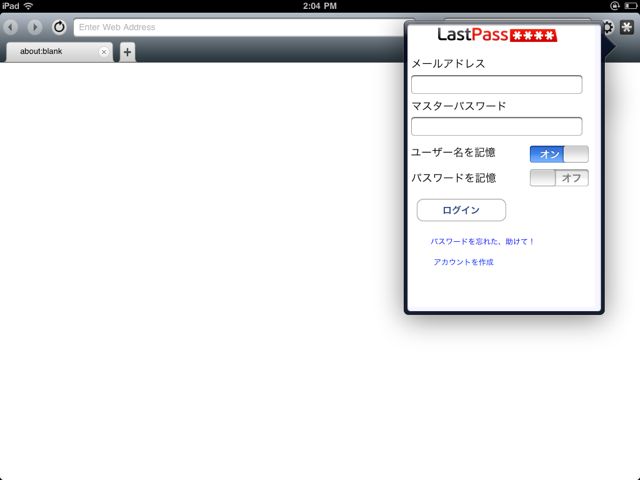The height and width of the screenshot is (480, 640).
Task: Tap the browser forward arrow button
Action: (x=35, y=27)
